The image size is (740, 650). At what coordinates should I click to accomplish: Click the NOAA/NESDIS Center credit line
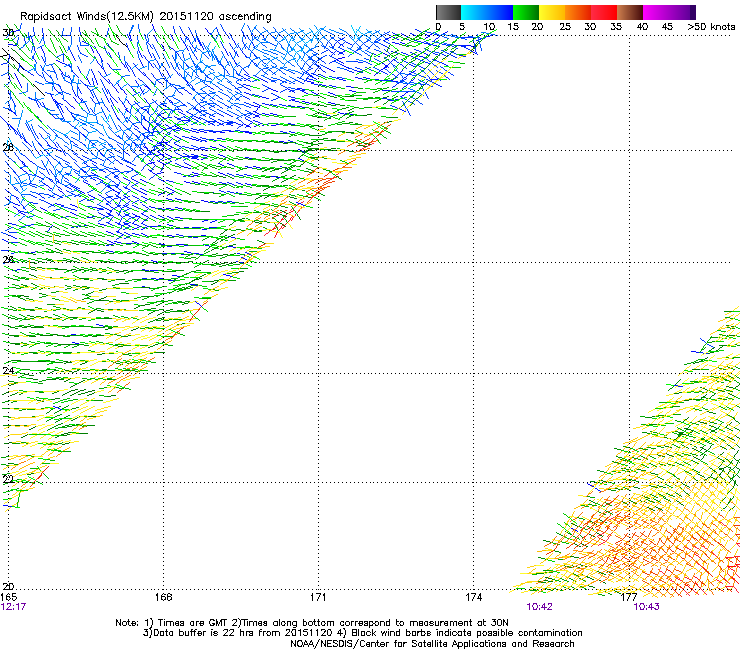pyautogui.click(x=432, y=644)
